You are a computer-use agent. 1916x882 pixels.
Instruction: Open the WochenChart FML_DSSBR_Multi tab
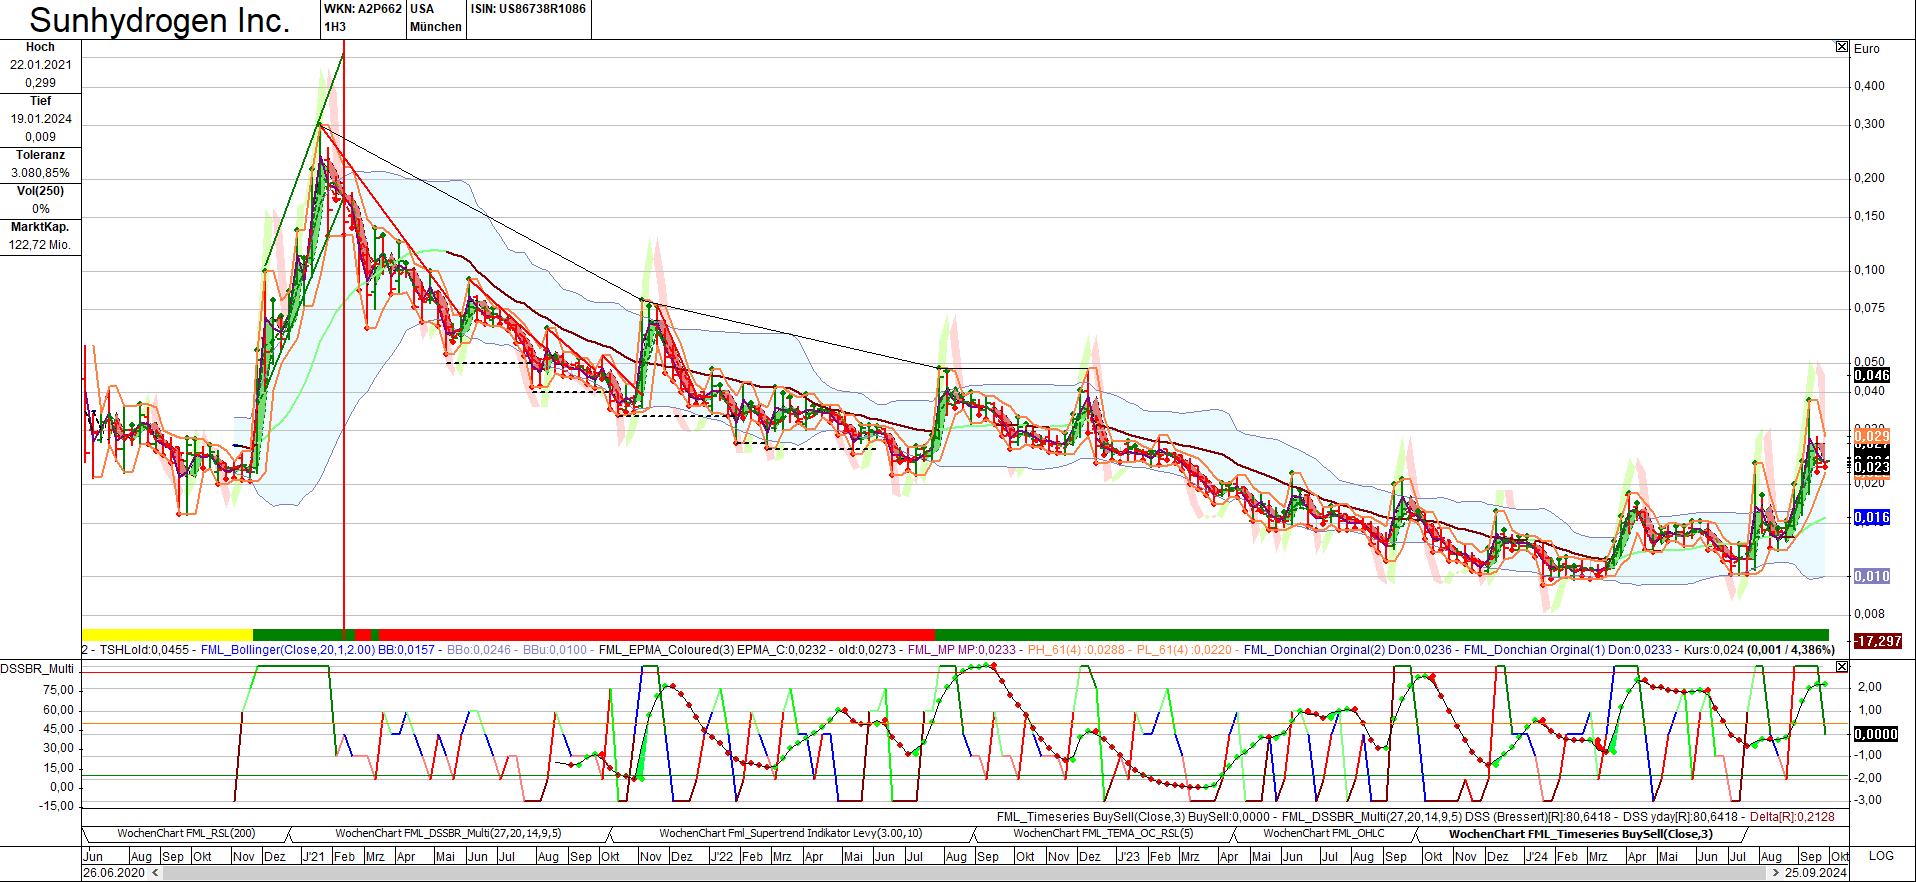[x=448, y=833]
